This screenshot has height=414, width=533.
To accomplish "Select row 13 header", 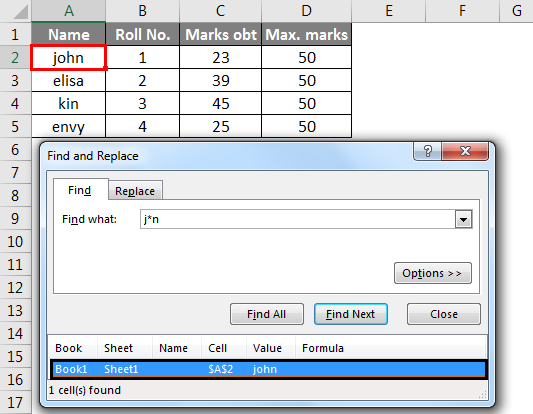I will tap(15, 311).
